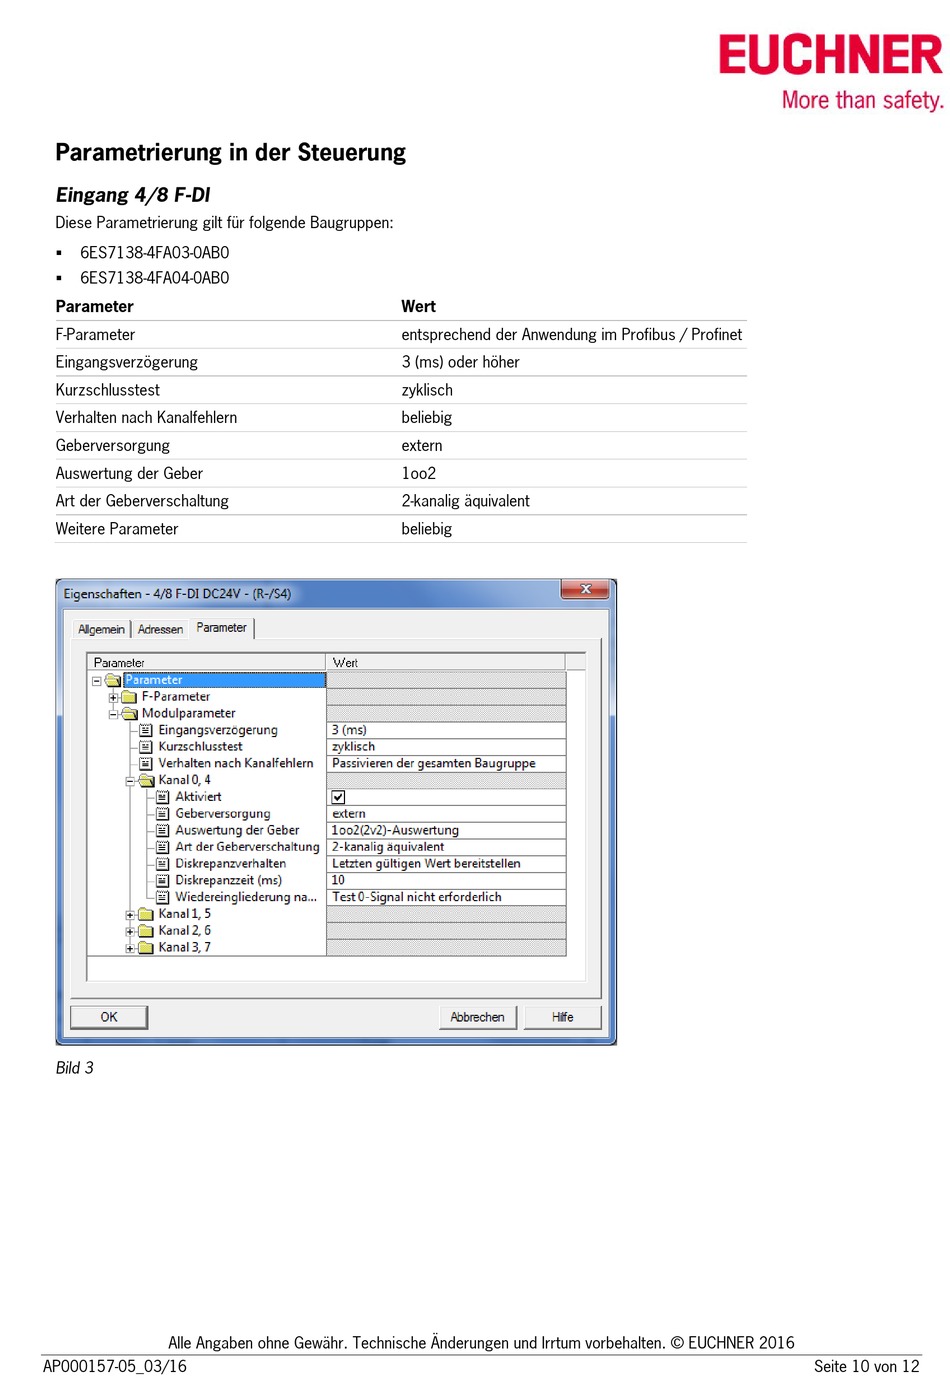Open Hilfe for this dialog
Screen dimensions: 950x1379
click(562, 1017)
